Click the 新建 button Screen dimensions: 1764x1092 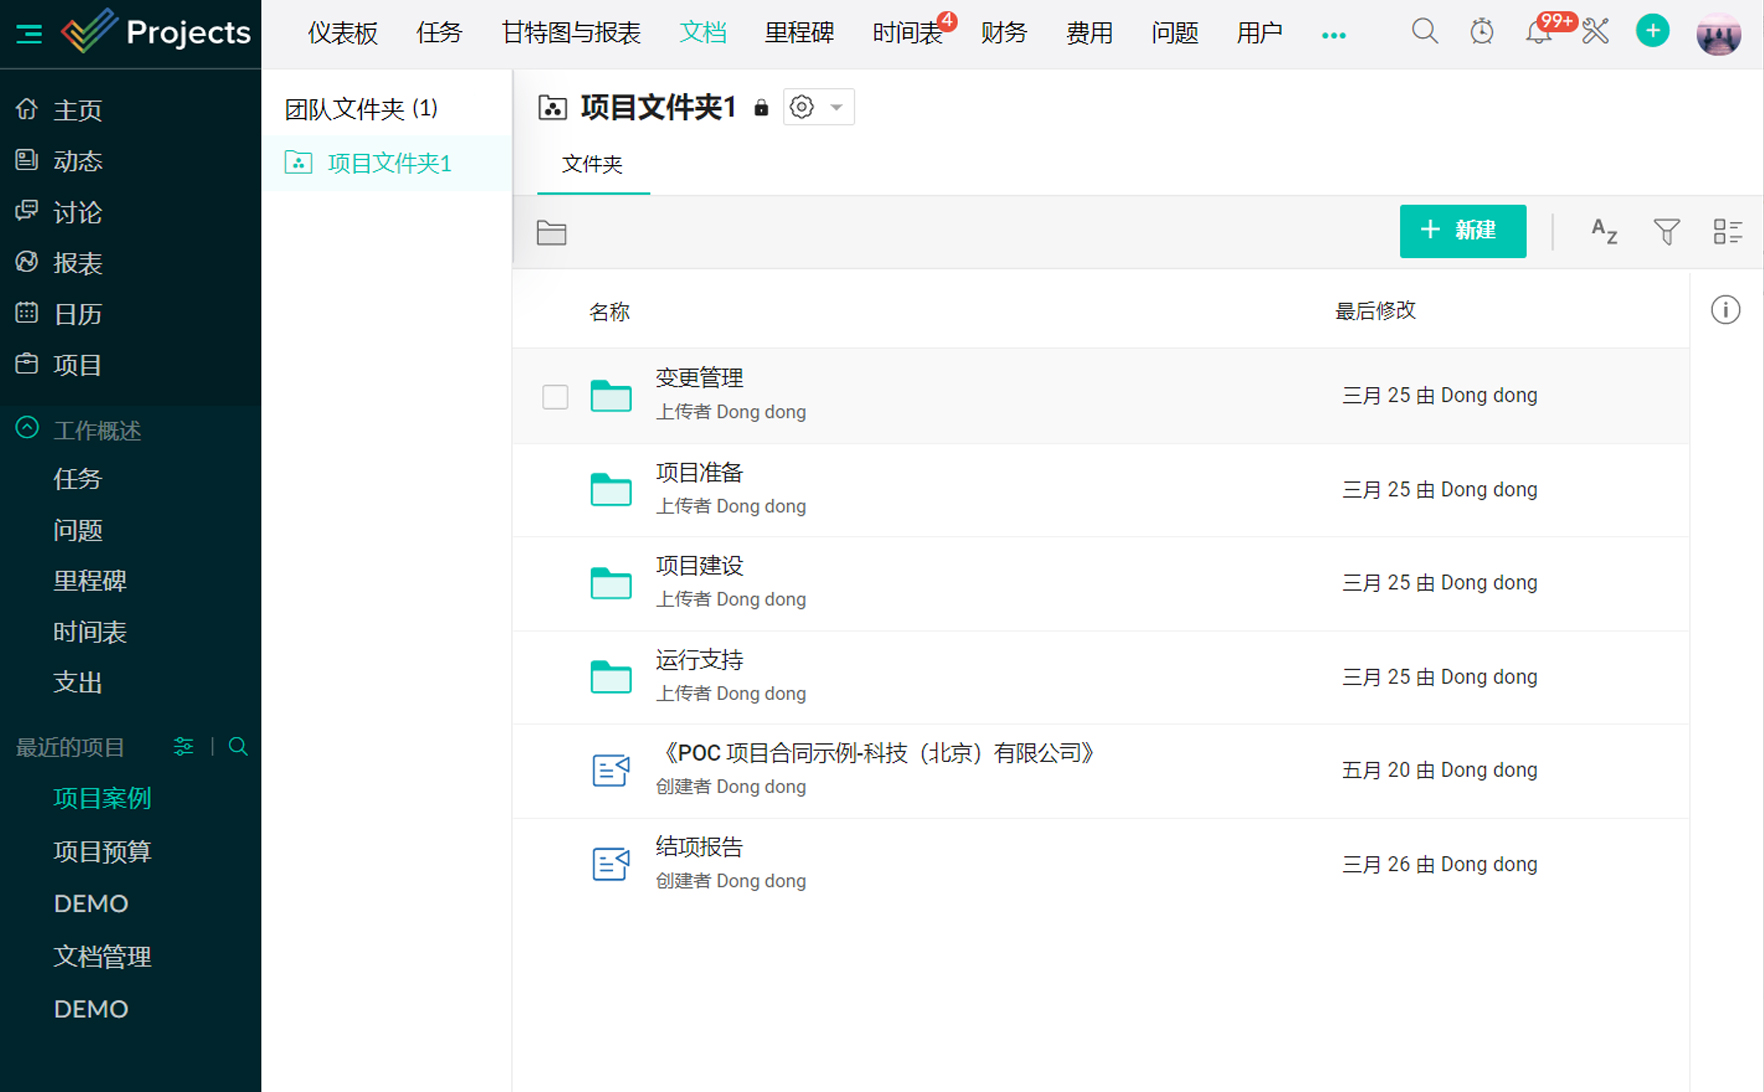1462,231
